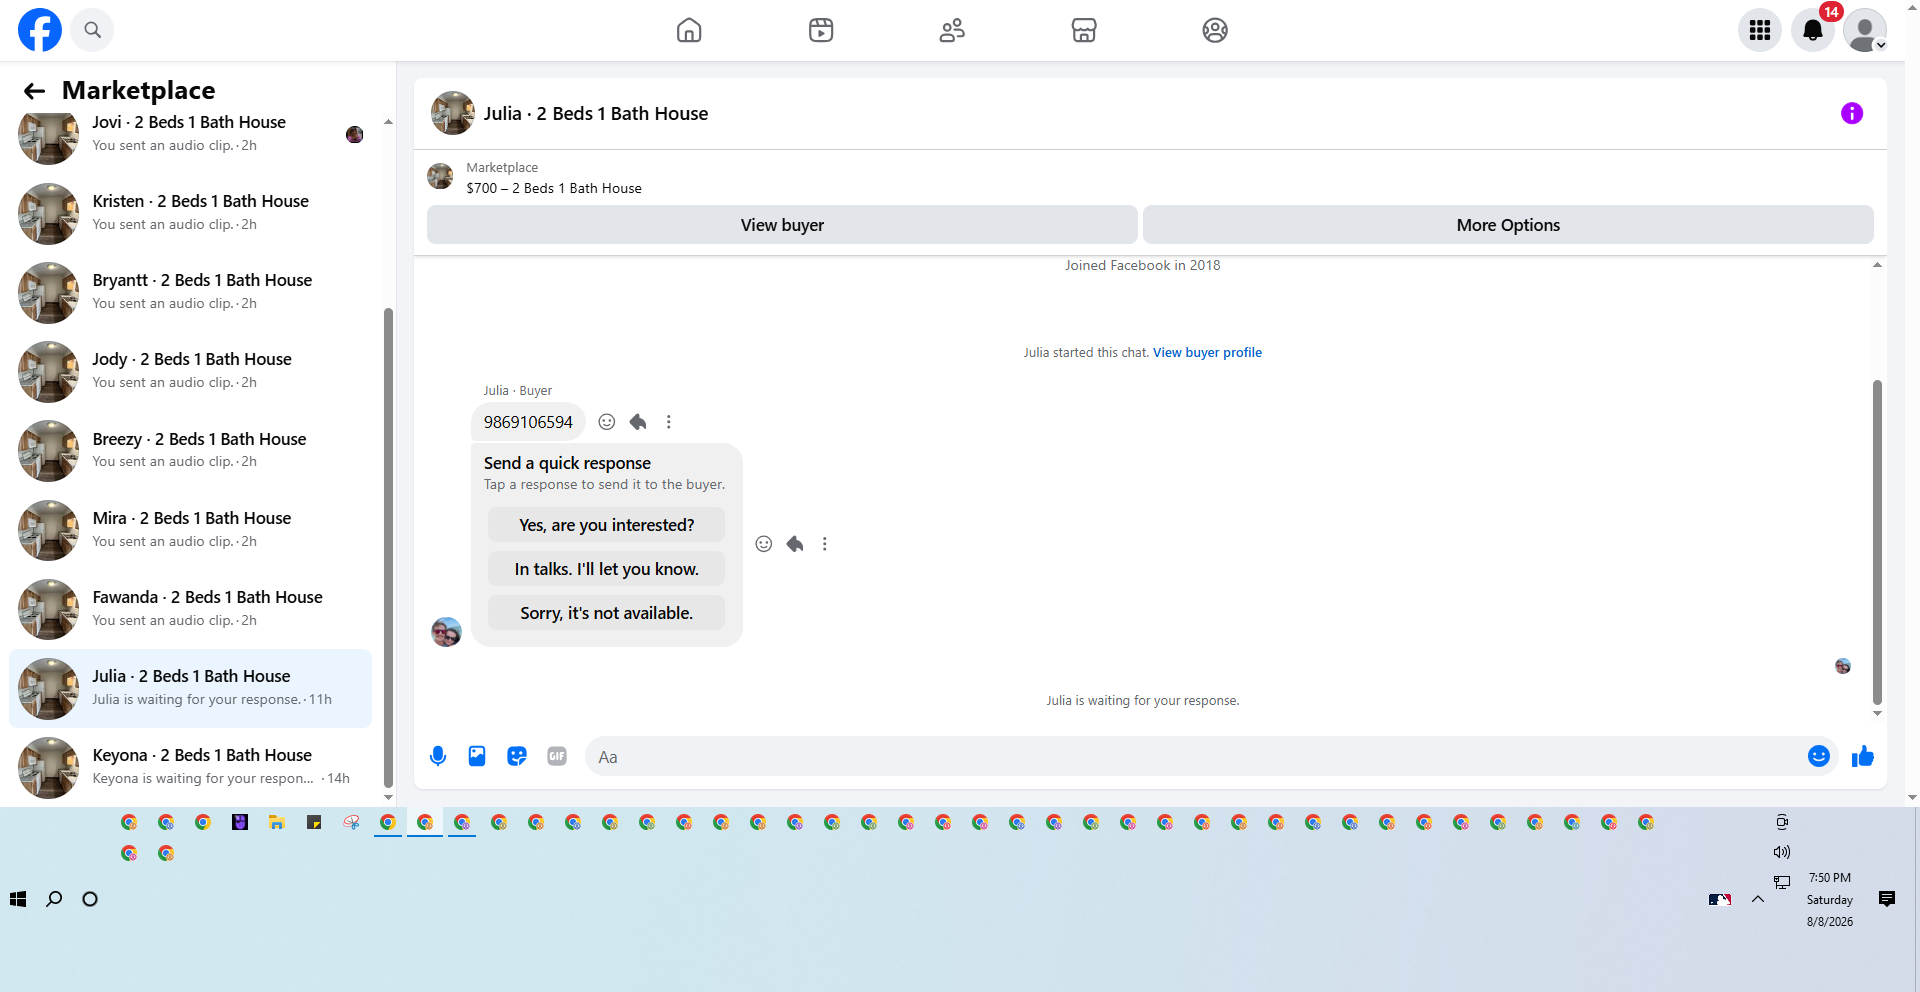Send "Yes, are you interested?" quick response
1920x992 pixels.
(x=606, y=525)
